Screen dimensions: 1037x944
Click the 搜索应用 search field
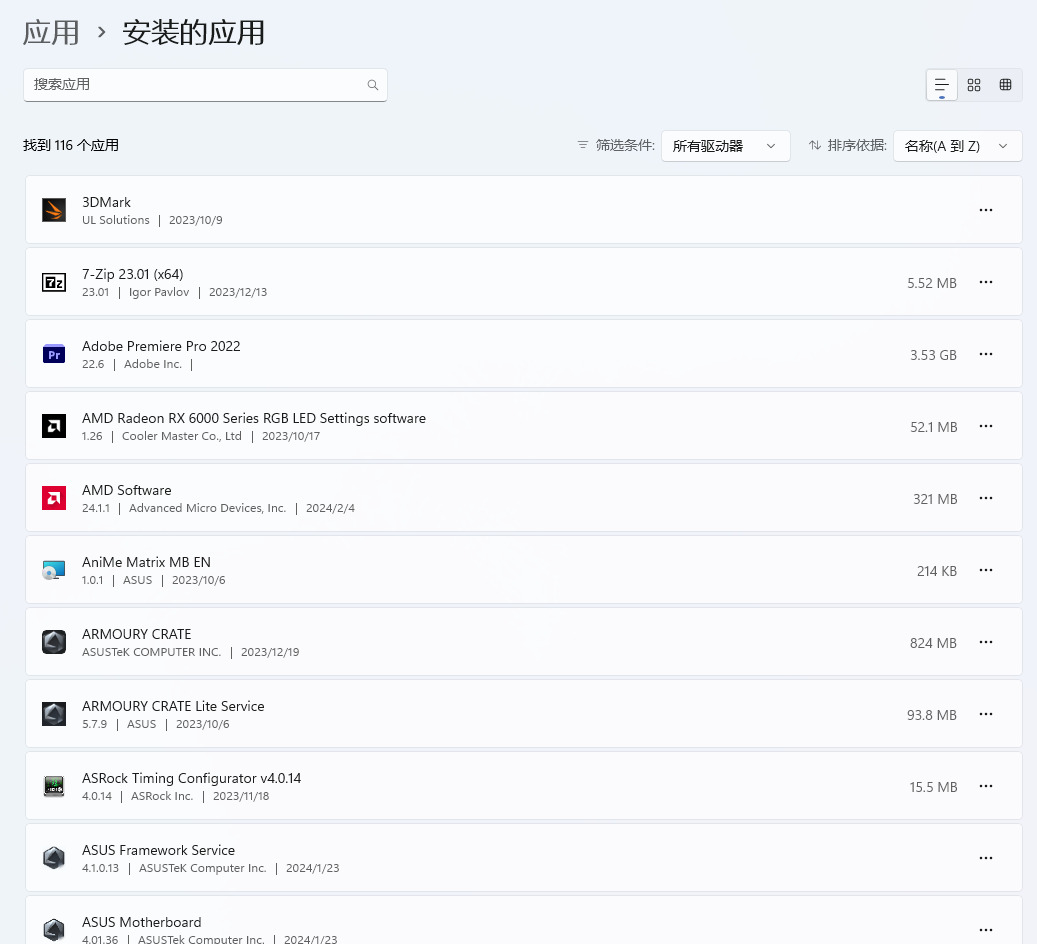point(205,85)
